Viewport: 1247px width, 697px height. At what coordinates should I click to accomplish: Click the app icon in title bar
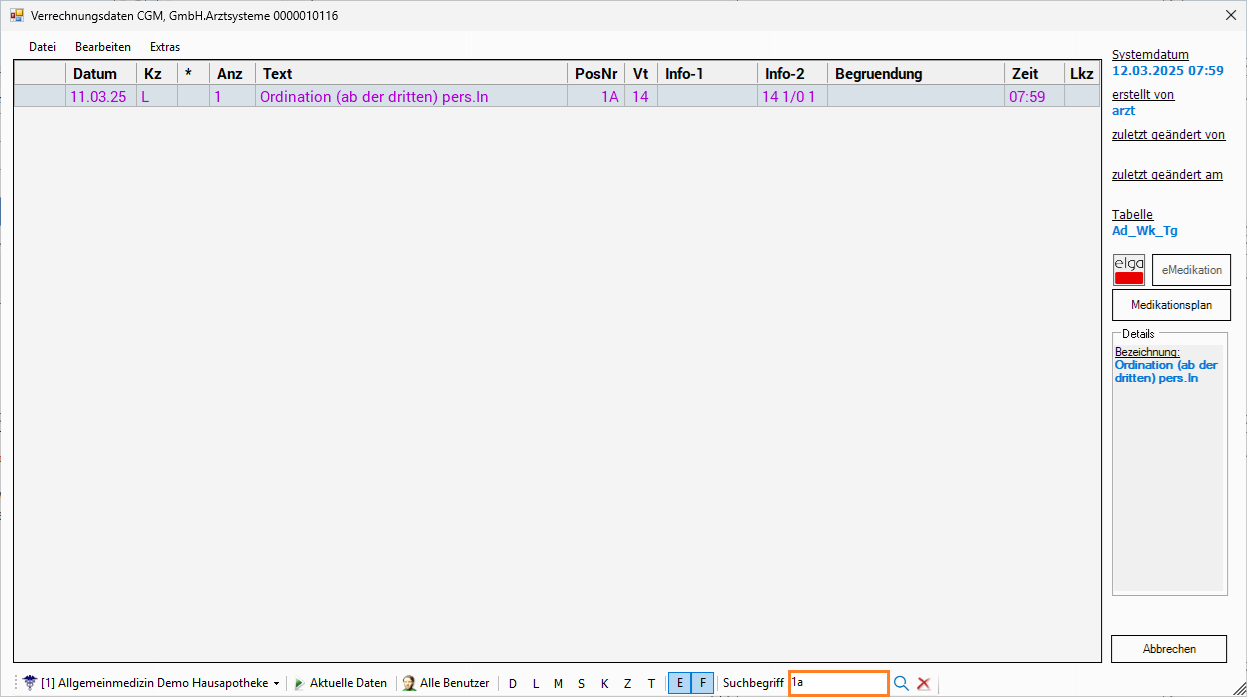[16, 15]
